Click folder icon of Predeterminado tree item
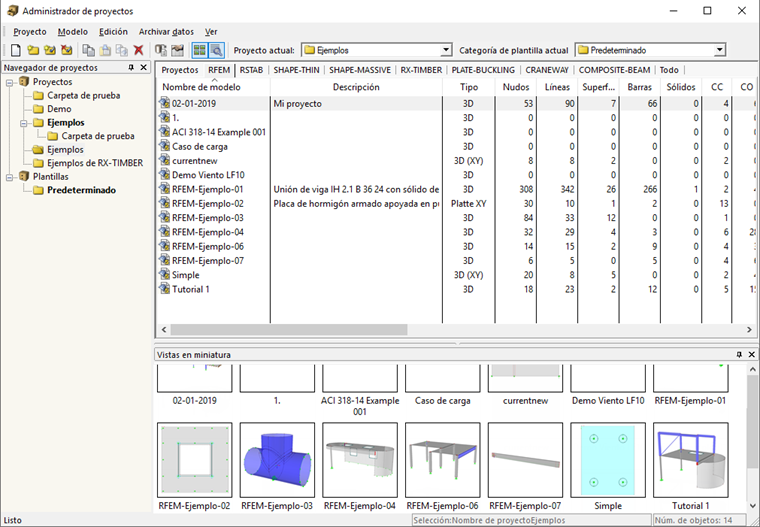 tap(38, 190)
